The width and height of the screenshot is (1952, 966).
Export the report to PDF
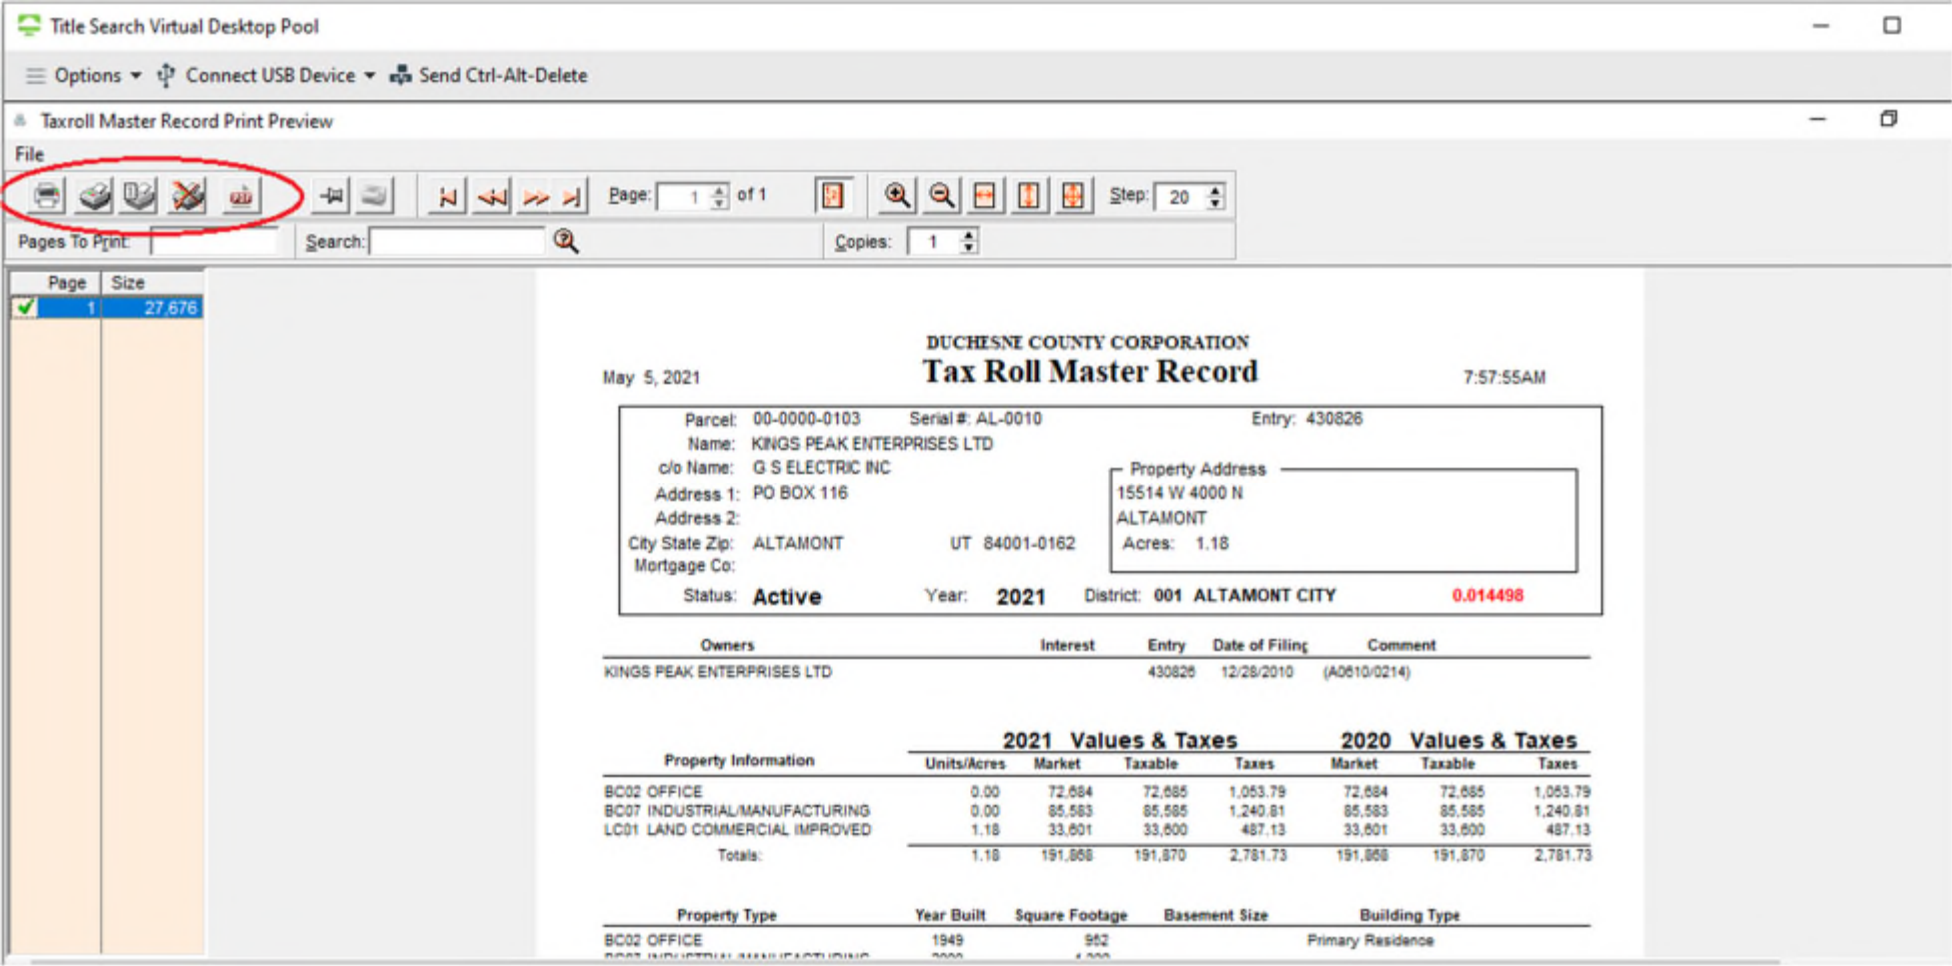tap(240, 195)
